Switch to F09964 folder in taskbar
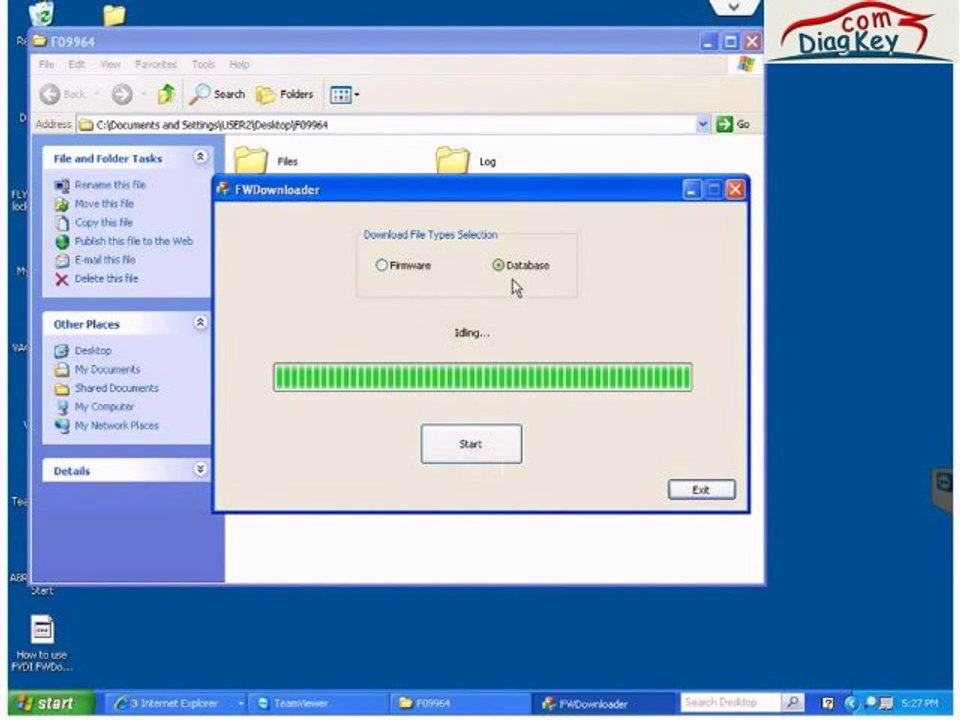This screenshot has height=720, width=960. 460,703
